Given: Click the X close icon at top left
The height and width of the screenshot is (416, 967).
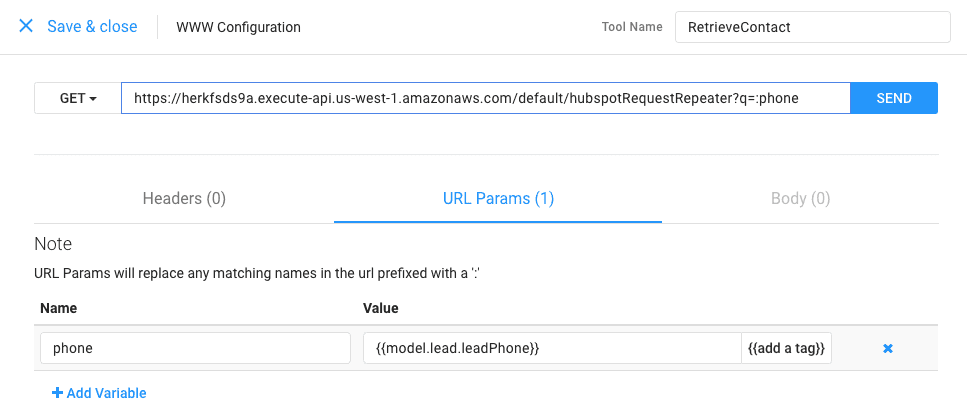Looking at the screenshot, I should click(x=26, y=27).
